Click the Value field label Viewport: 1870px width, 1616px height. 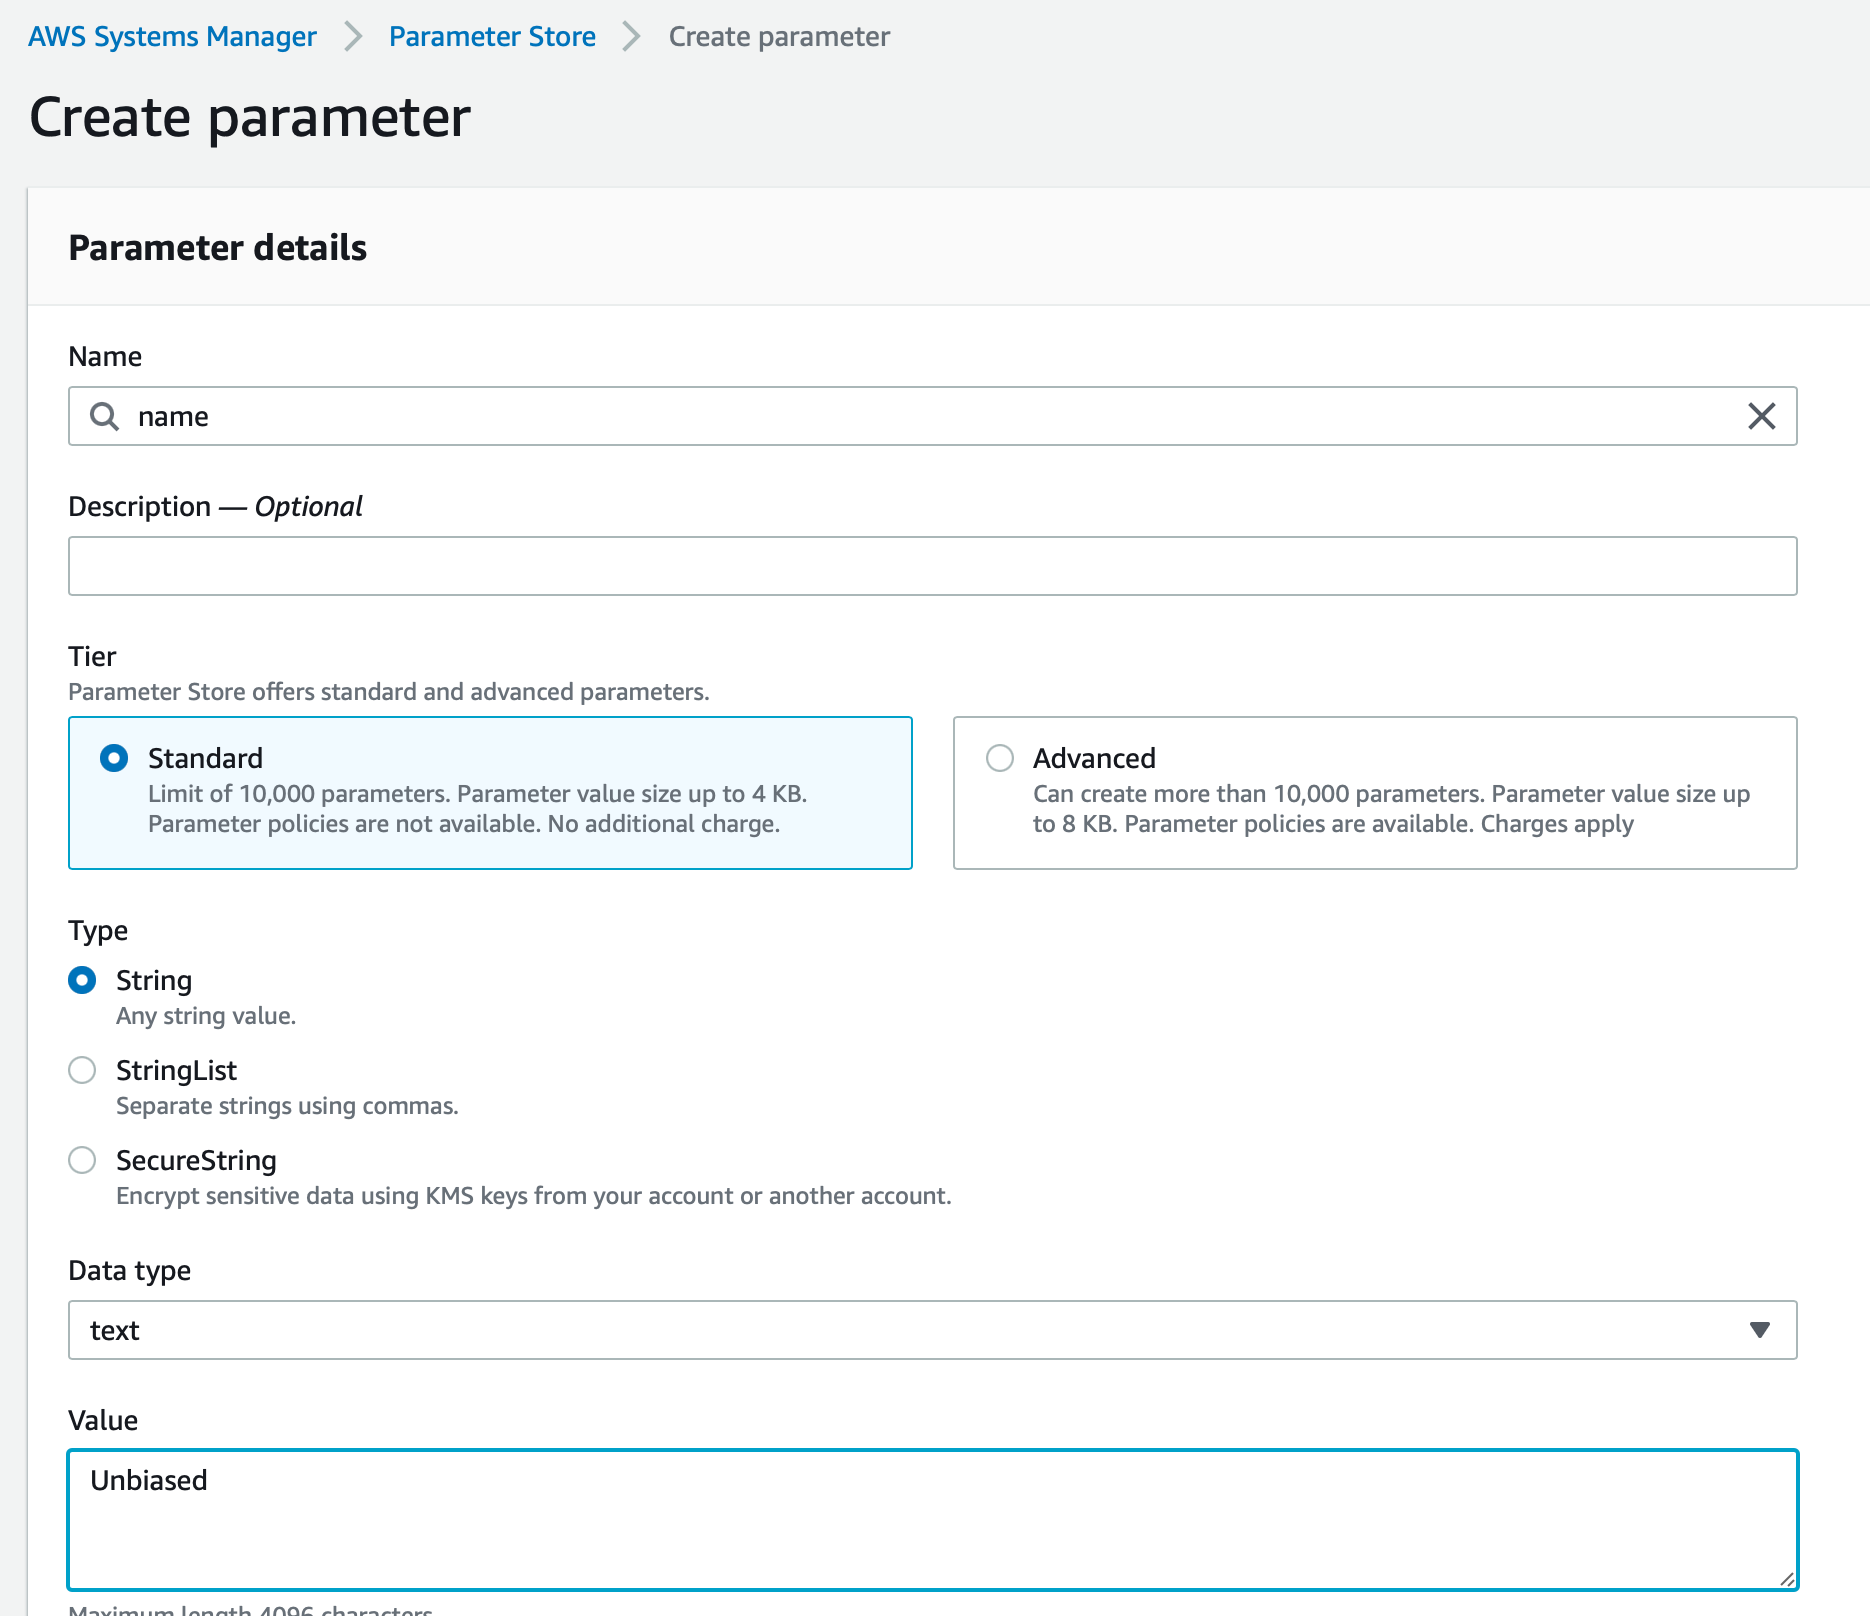103,1421
